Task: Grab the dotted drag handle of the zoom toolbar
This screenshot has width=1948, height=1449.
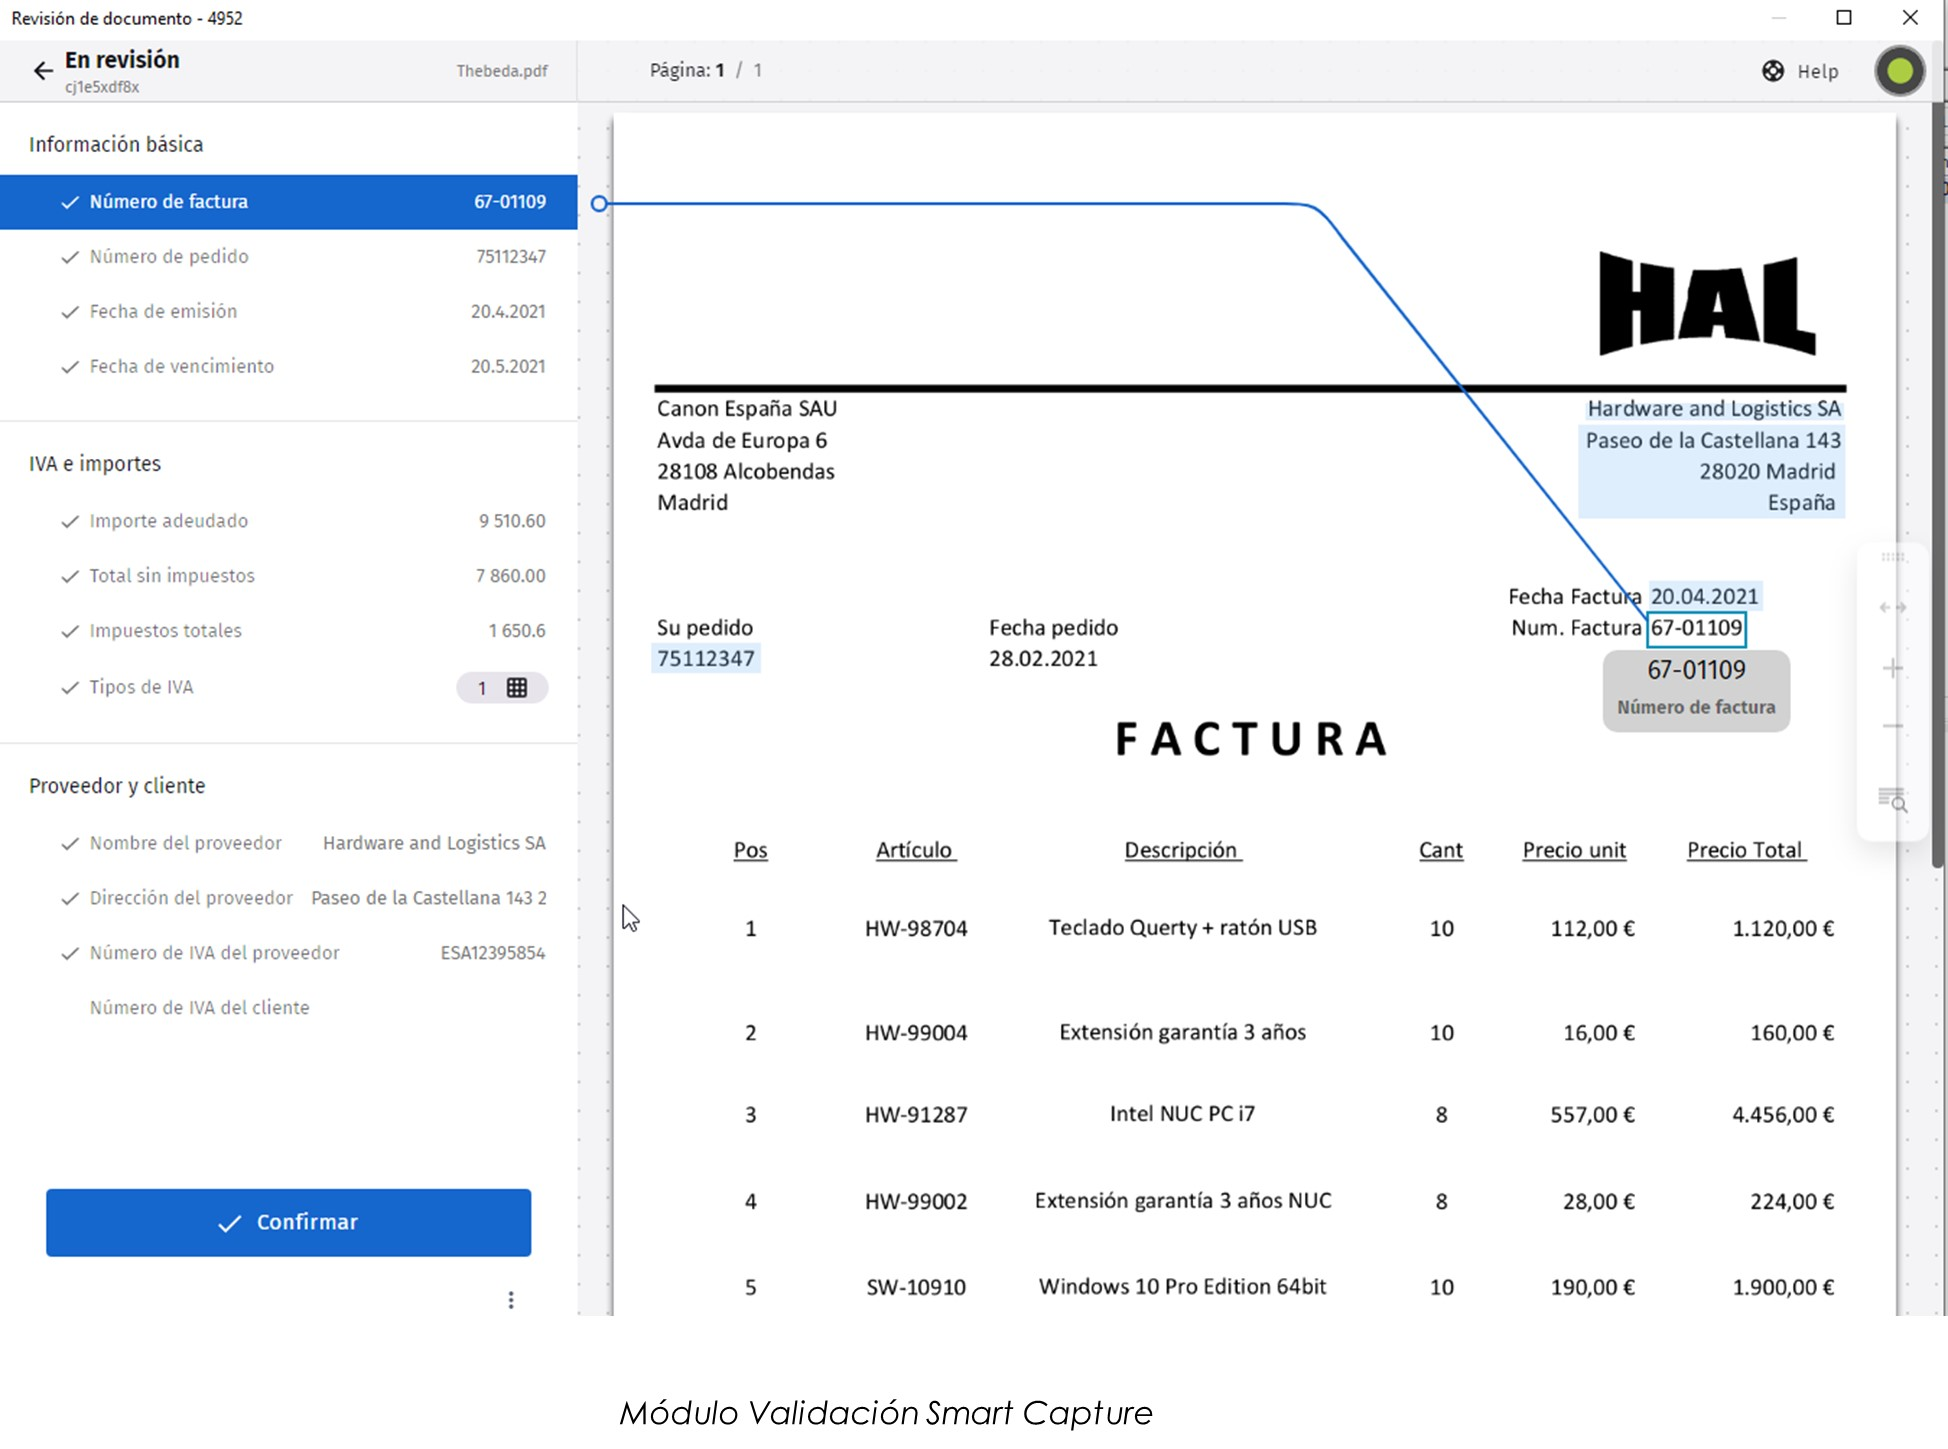Action: point(1892,557)
